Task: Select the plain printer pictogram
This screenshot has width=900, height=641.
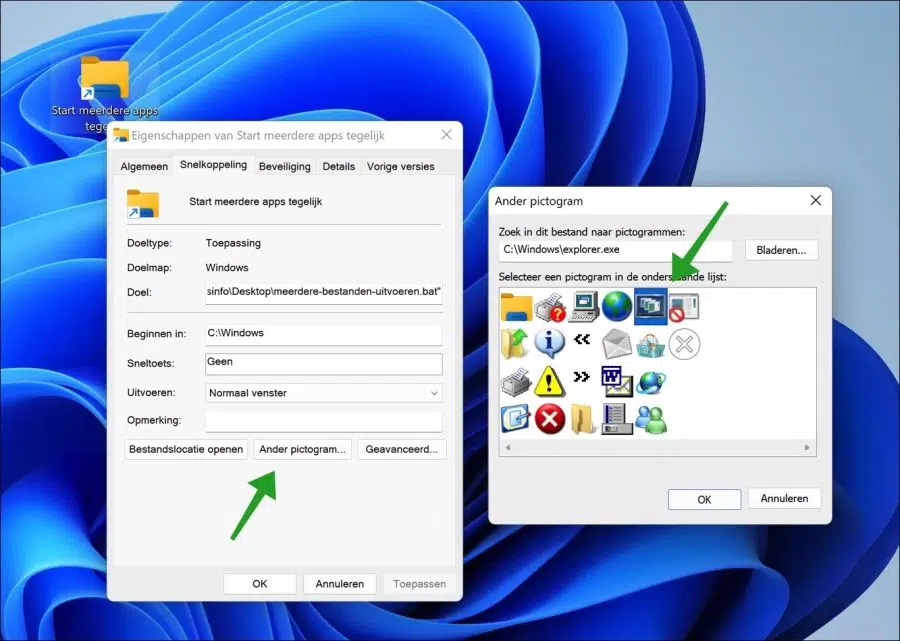Action: pos(516,382)
